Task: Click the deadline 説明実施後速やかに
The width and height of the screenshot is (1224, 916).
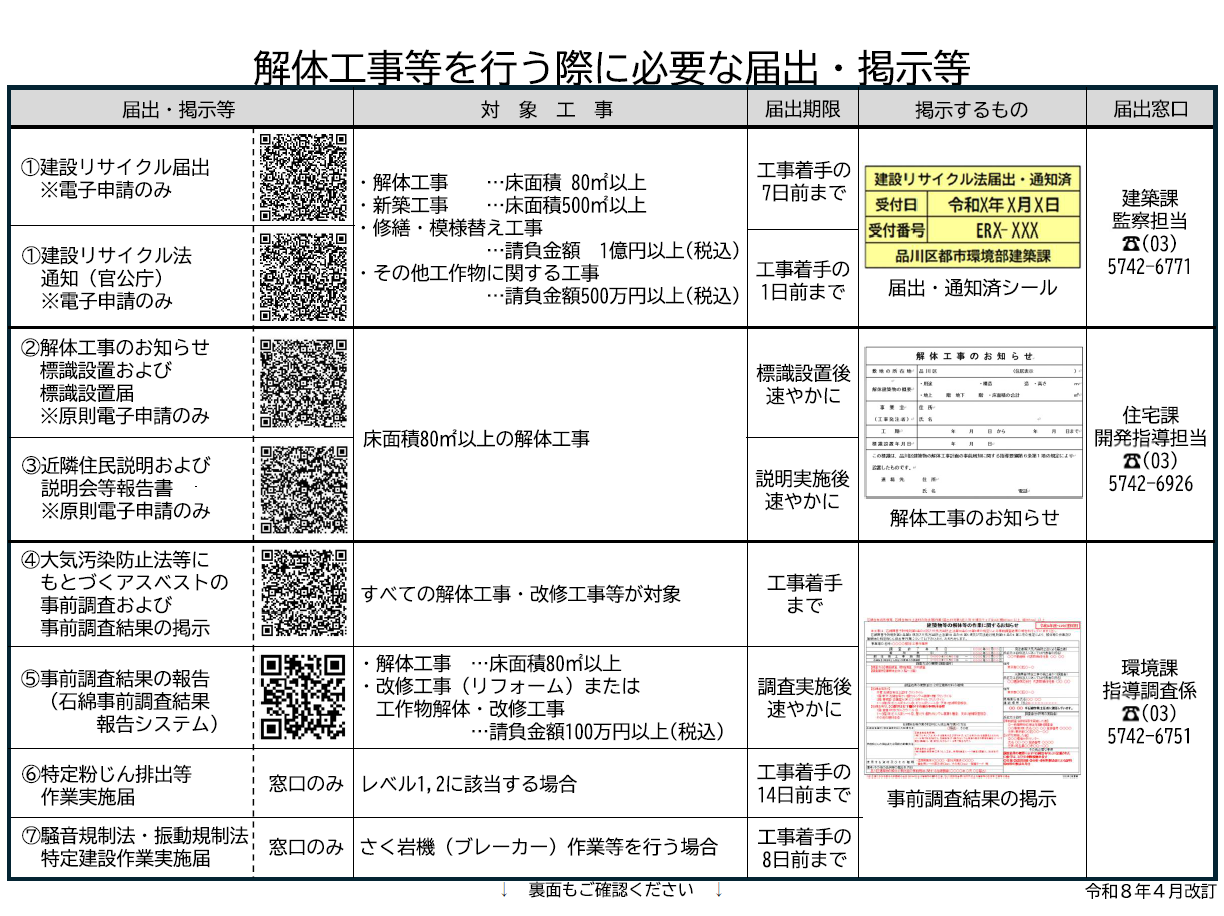Action: (x=803, y=490)
